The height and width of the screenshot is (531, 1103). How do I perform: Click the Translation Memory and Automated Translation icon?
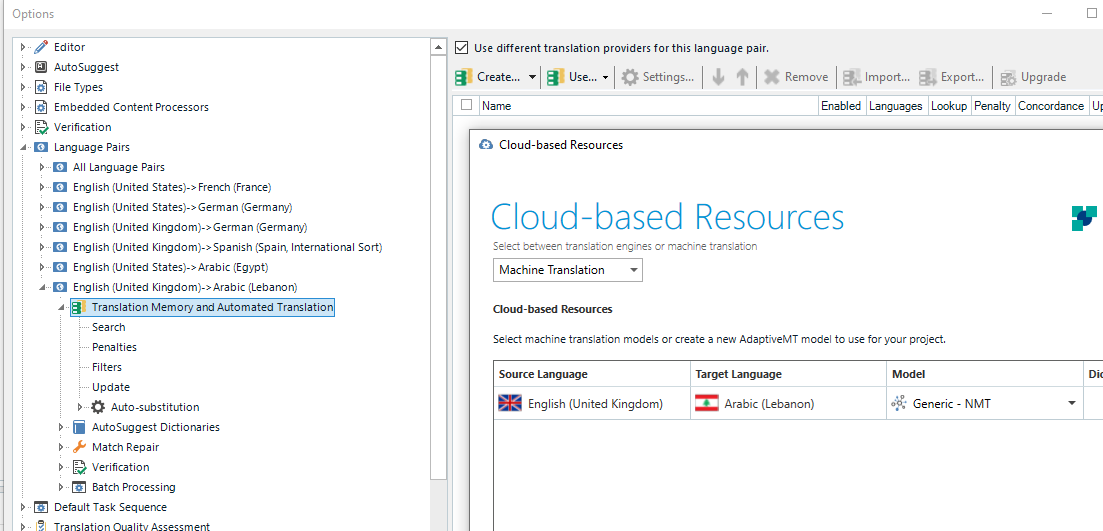79,307
